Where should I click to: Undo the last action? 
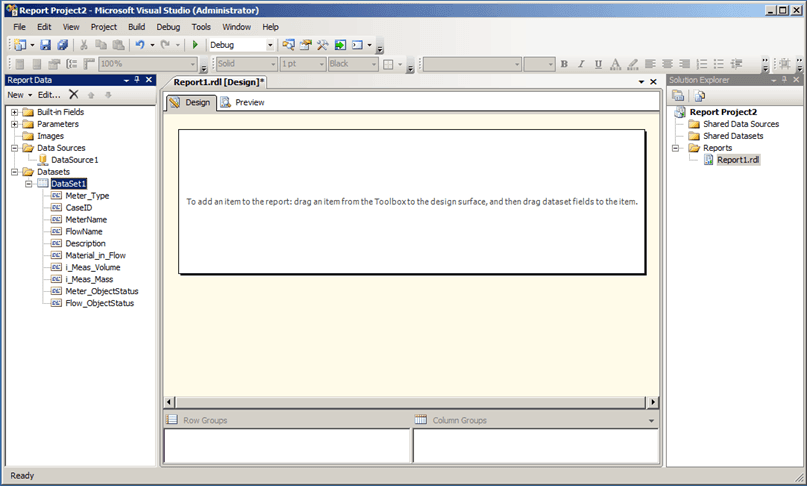point(140,45)
